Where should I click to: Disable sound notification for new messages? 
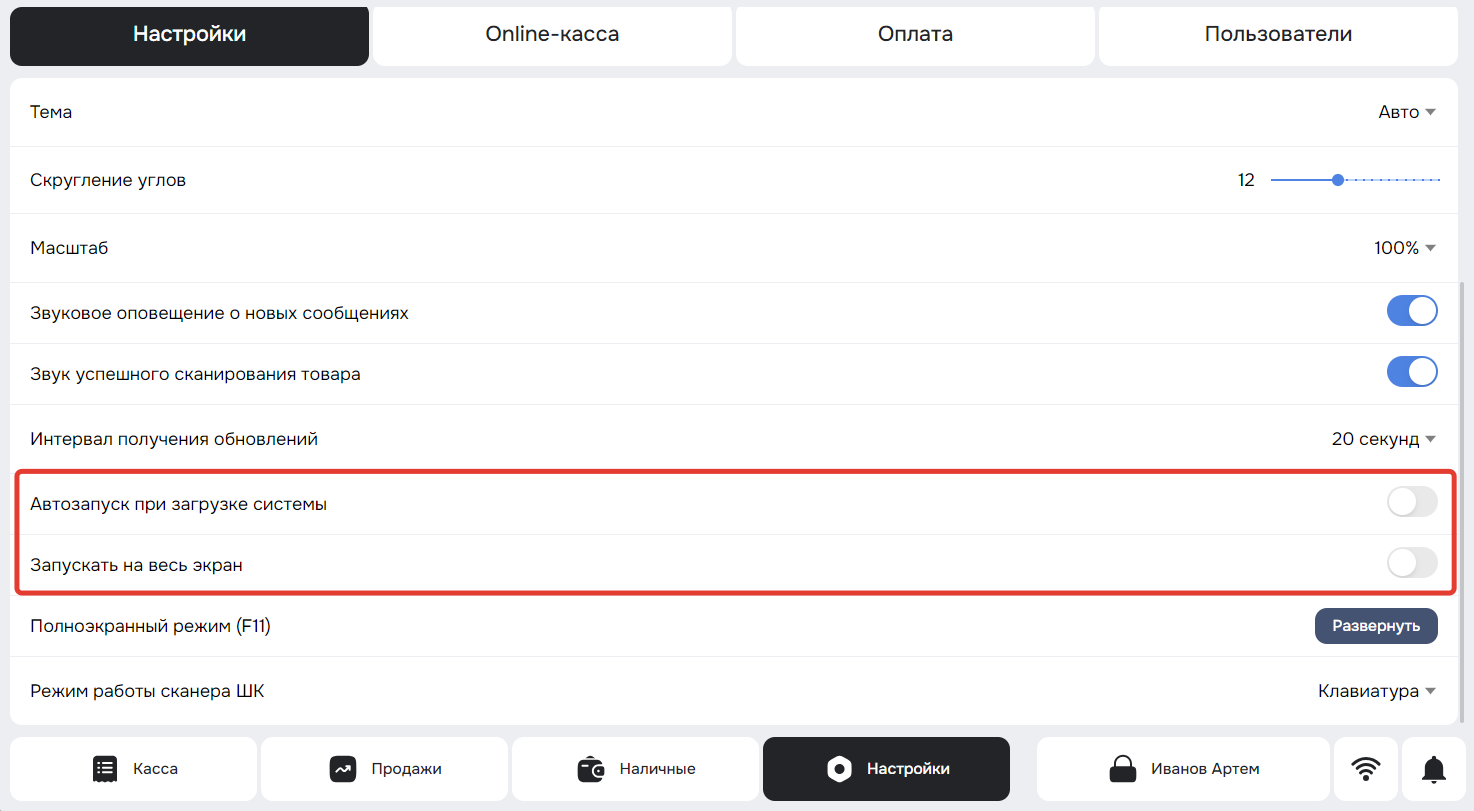coord(1412,312)
